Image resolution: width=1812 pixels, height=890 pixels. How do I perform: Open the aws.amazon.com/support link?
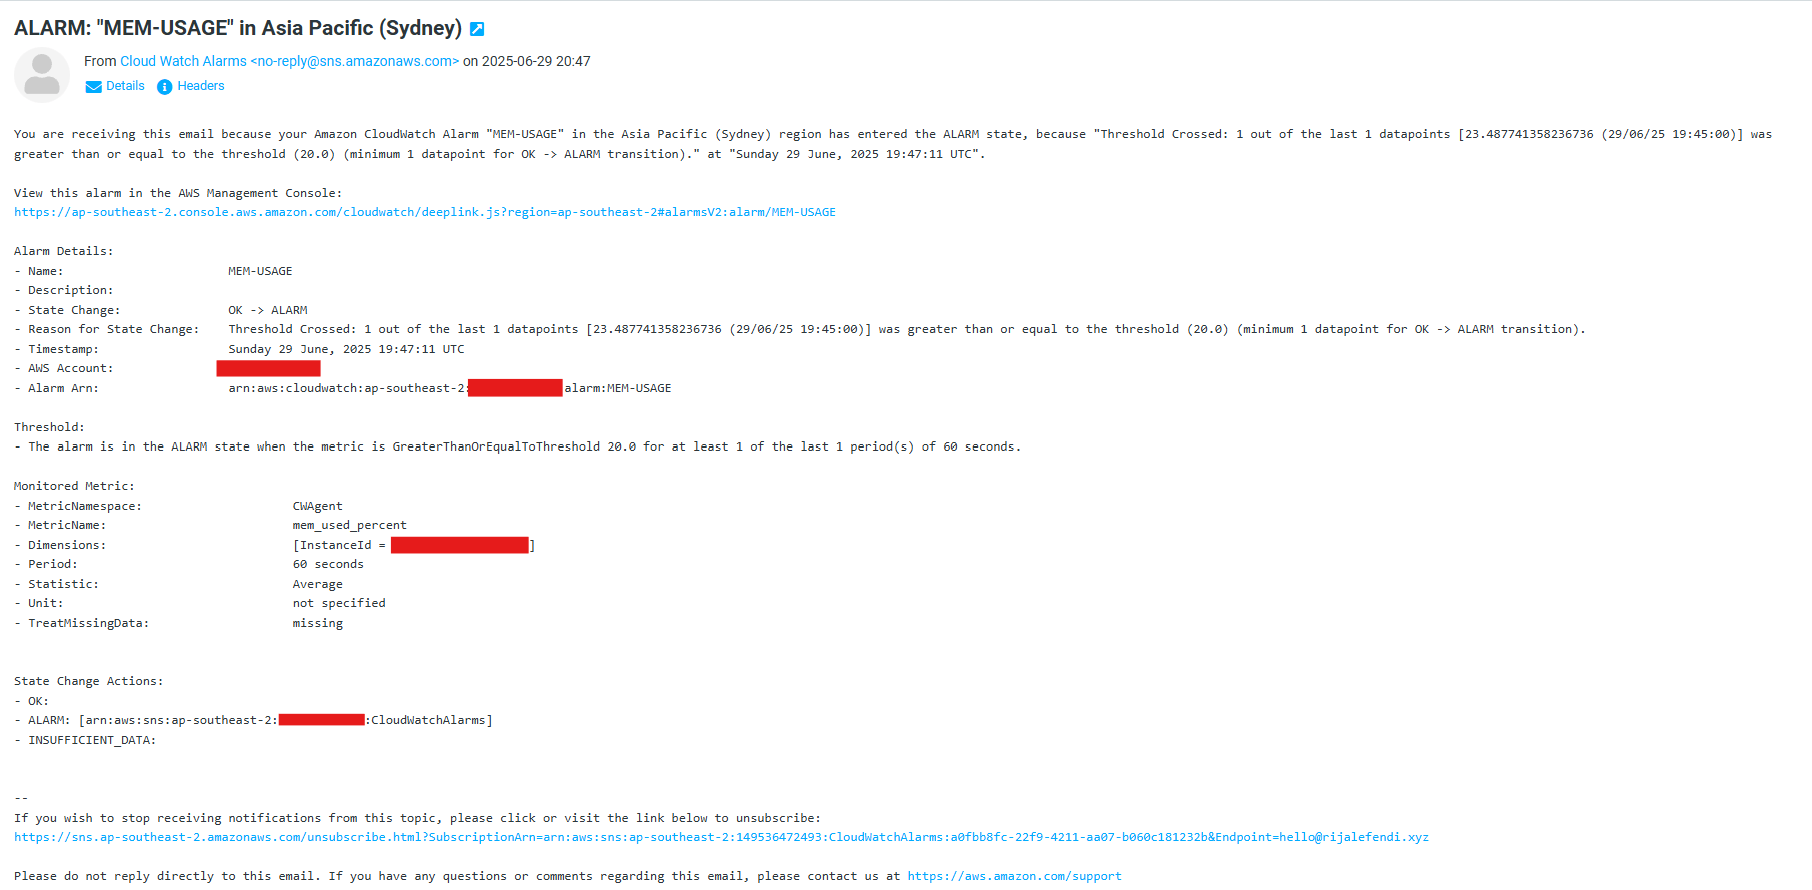1014,876
